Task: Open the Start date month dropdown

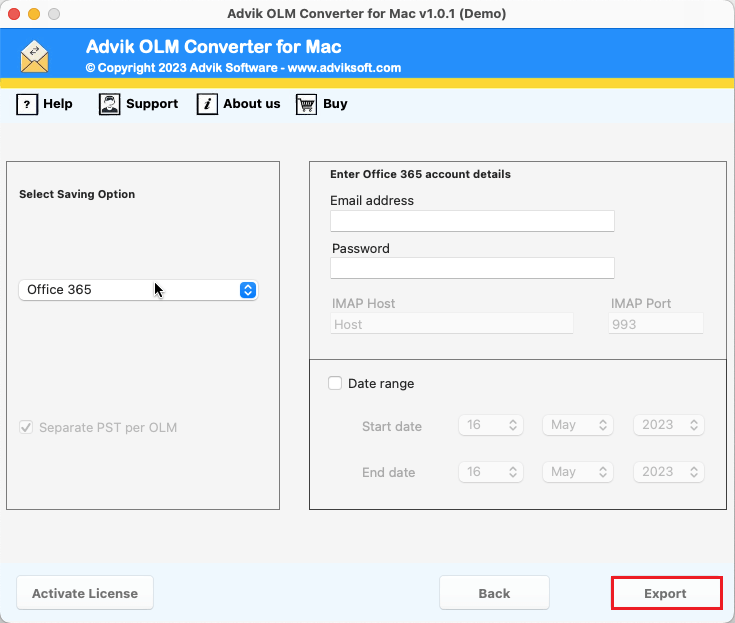Action: [x=578, y=425]
